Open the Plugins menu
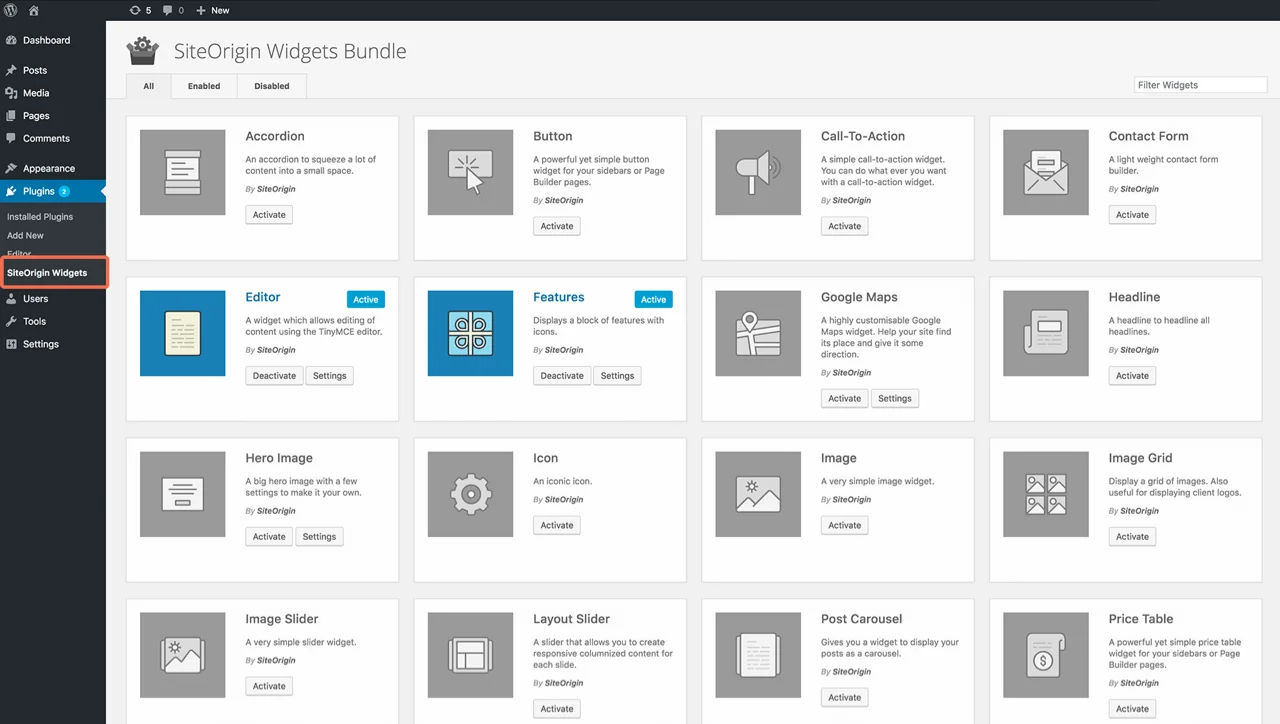1280x724 pixels. coord(53,191)
